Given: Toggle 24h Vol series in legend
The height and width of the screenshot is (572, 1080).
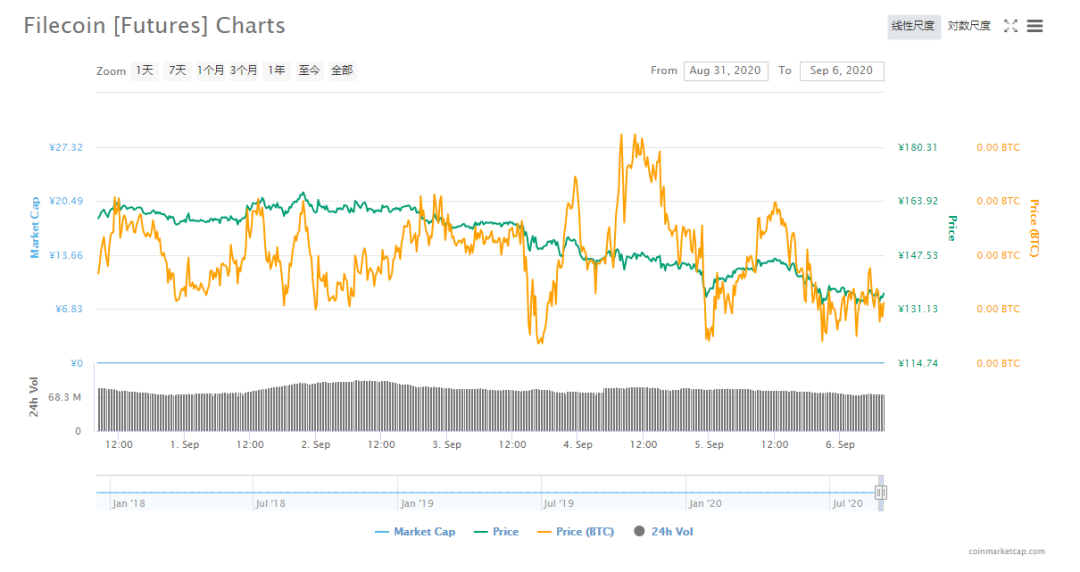Looking at the screenshot, I should tap(664, 531).
